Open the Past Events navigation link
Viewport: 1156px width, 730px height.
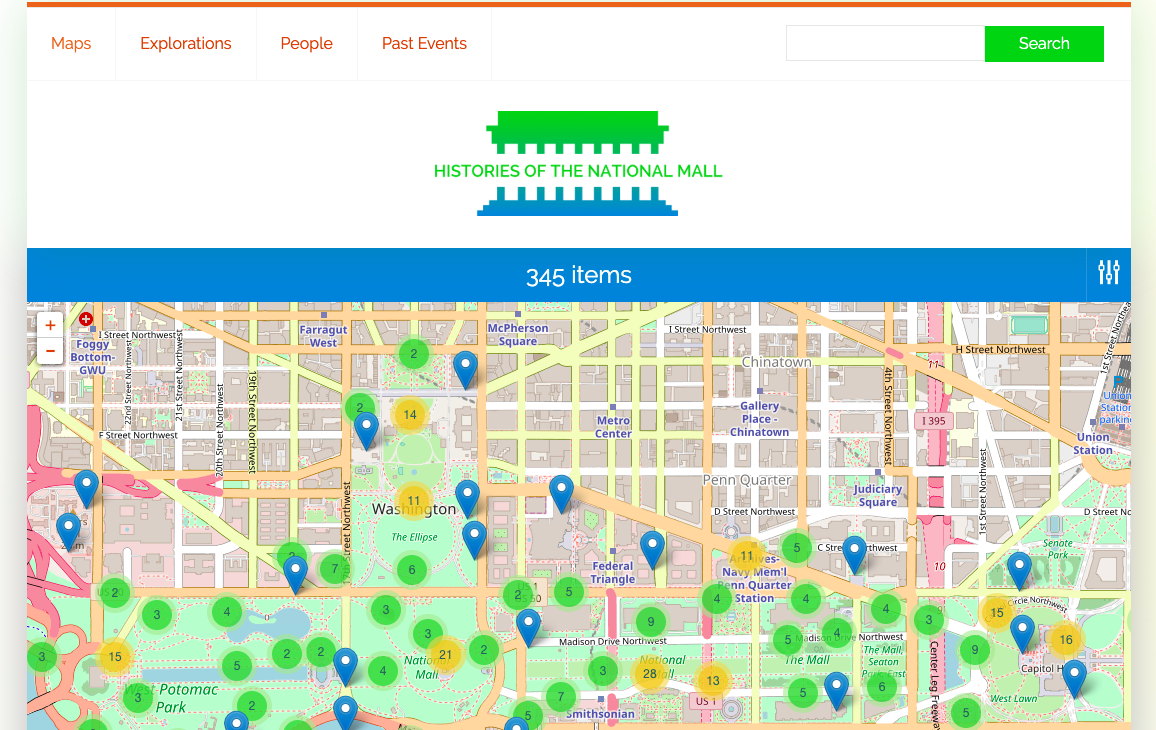click(x=424, y=44)
